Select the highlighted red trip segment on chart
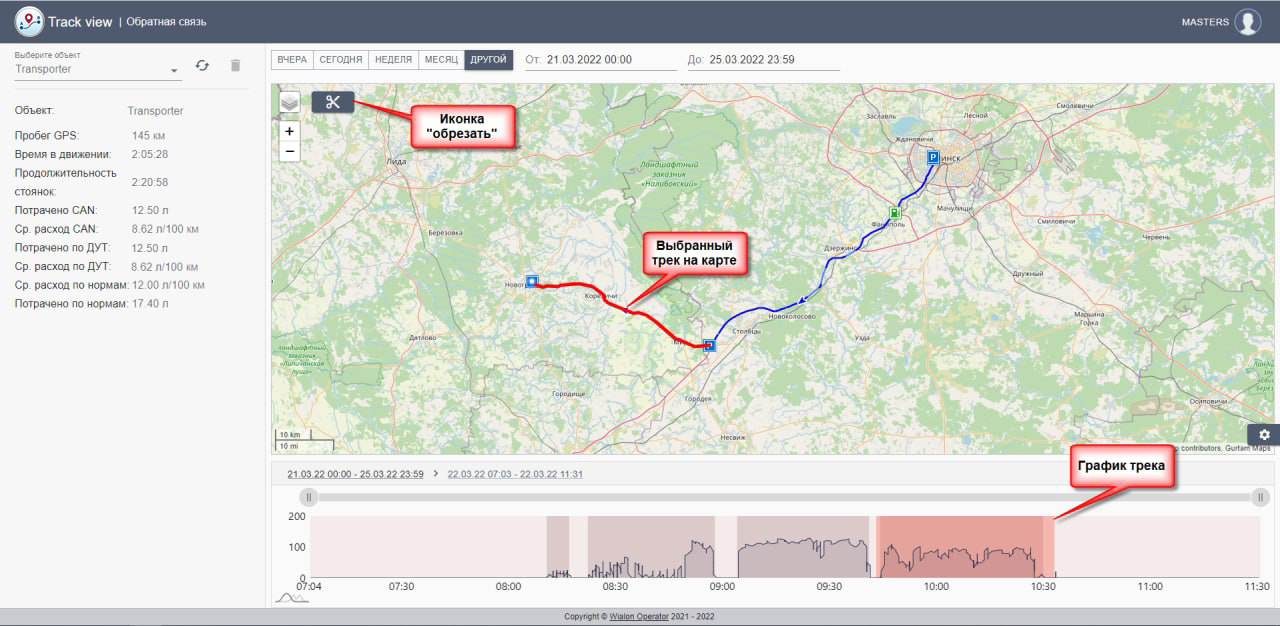 pyautogui.click(x=960, y=545)
